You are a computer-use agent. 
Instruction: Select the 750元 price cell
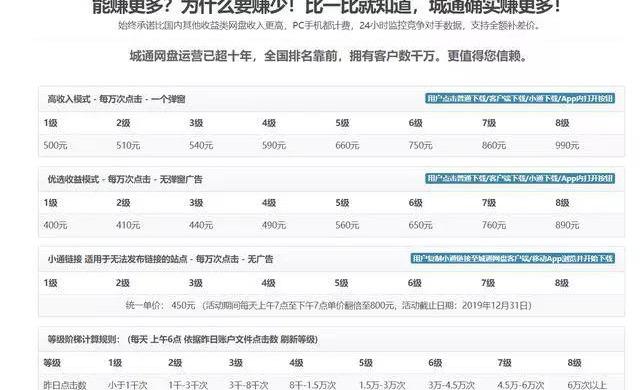pyautogui.click(x=420, y=145)
